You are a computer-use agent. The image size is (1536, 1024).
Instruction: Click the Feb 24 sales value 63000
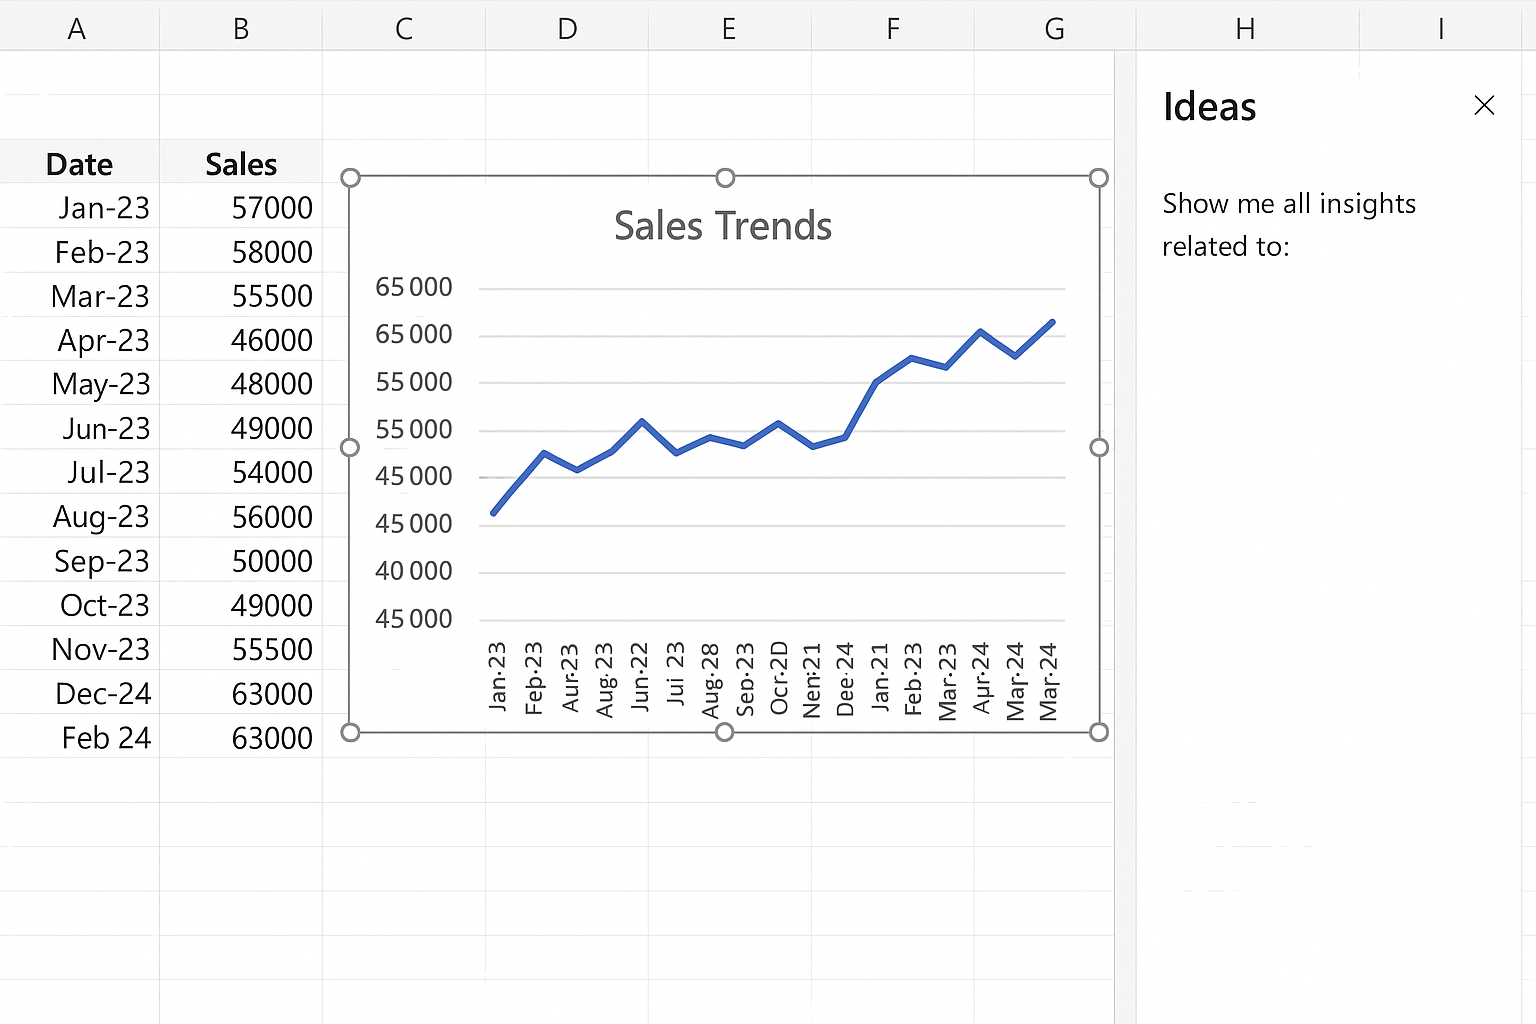[x=241, y=737]
